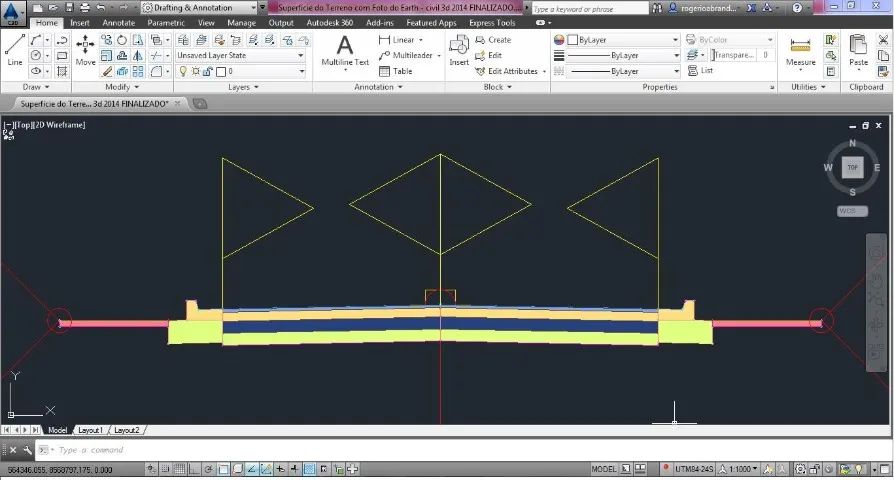Viewport: 894px width, 480px height.
Task: Select the Erase tool
Action: [x=107, y=71]
